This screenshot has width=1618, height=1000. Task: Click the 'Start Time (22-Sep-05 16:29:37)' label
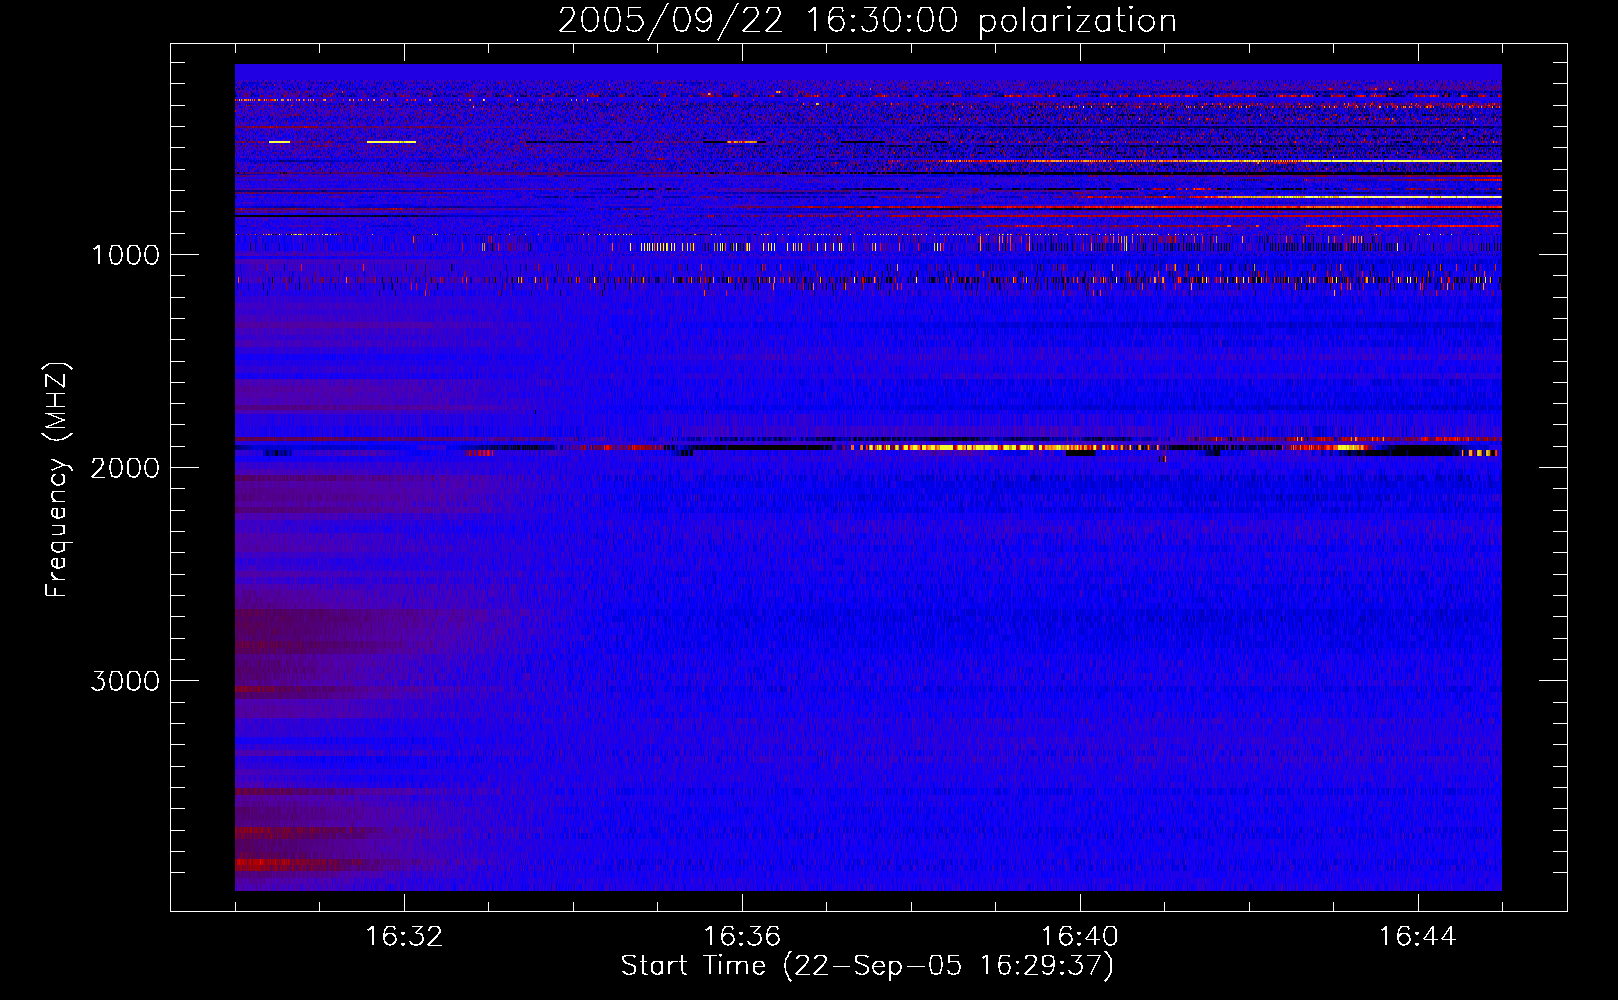[867, 966]
